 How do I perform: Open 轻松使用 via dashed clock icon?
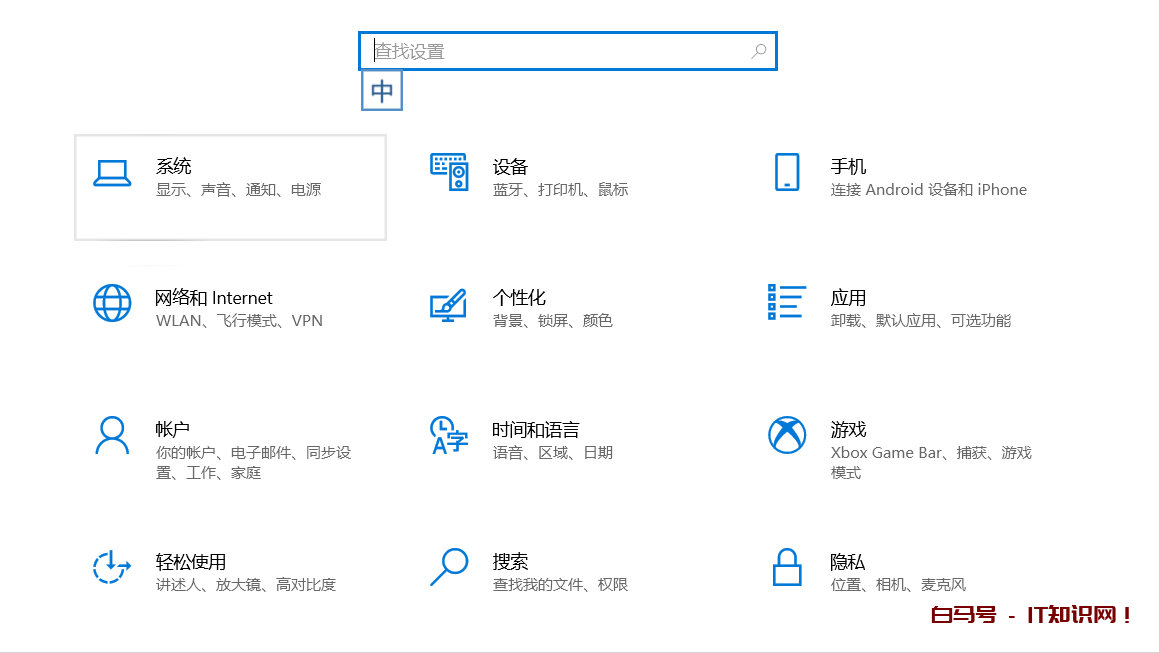click(x=112, y=567)
